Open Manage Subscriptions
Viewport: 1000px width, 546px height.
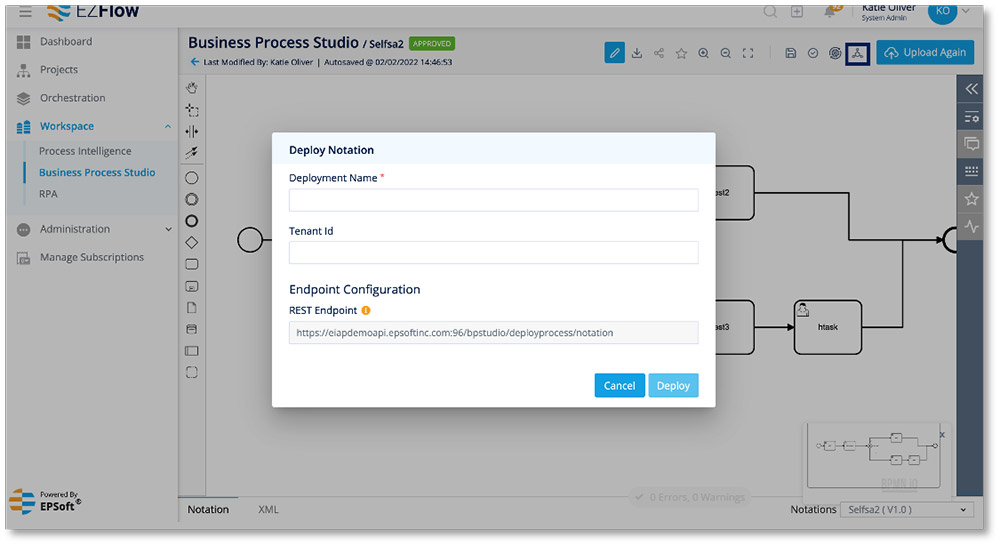(92, 257)
